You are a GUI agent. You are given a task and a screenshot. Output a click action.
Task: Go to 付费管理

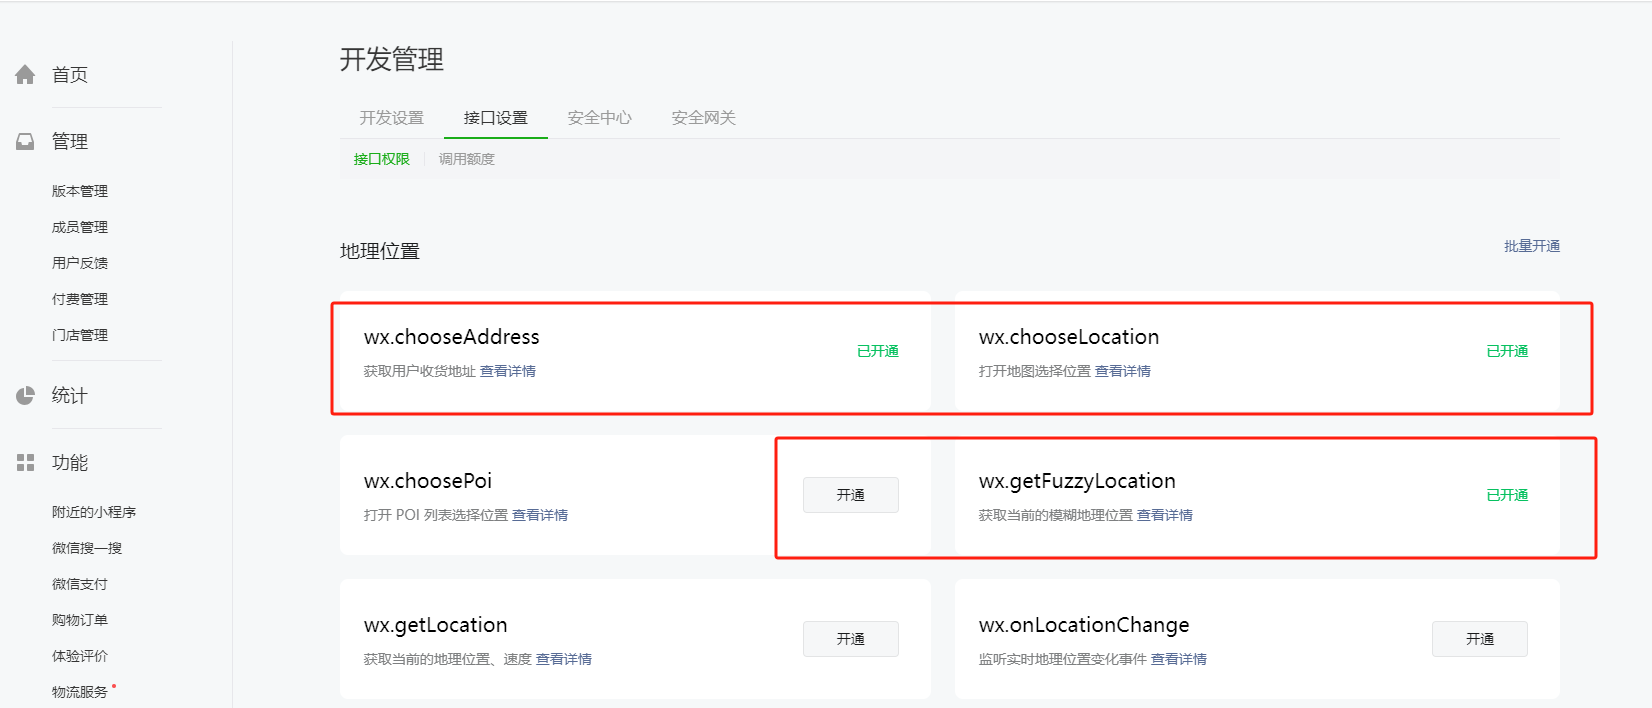tap(80, 299)
